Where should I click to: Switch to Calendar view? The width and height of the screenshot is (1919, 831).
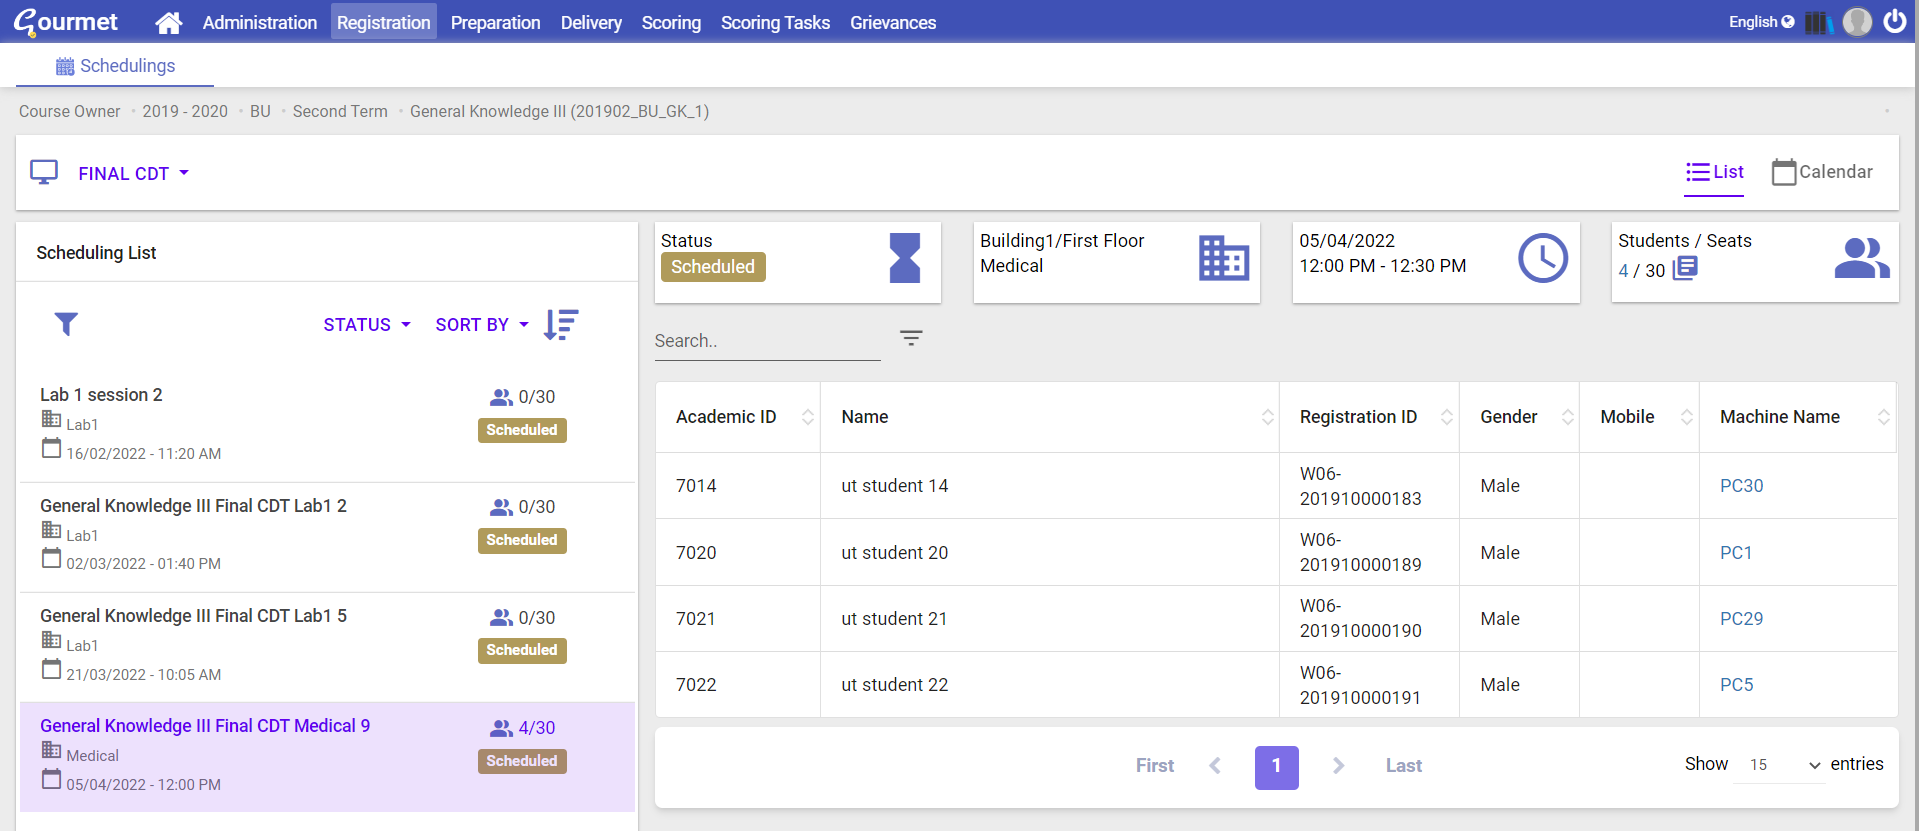coord(1822,172)
